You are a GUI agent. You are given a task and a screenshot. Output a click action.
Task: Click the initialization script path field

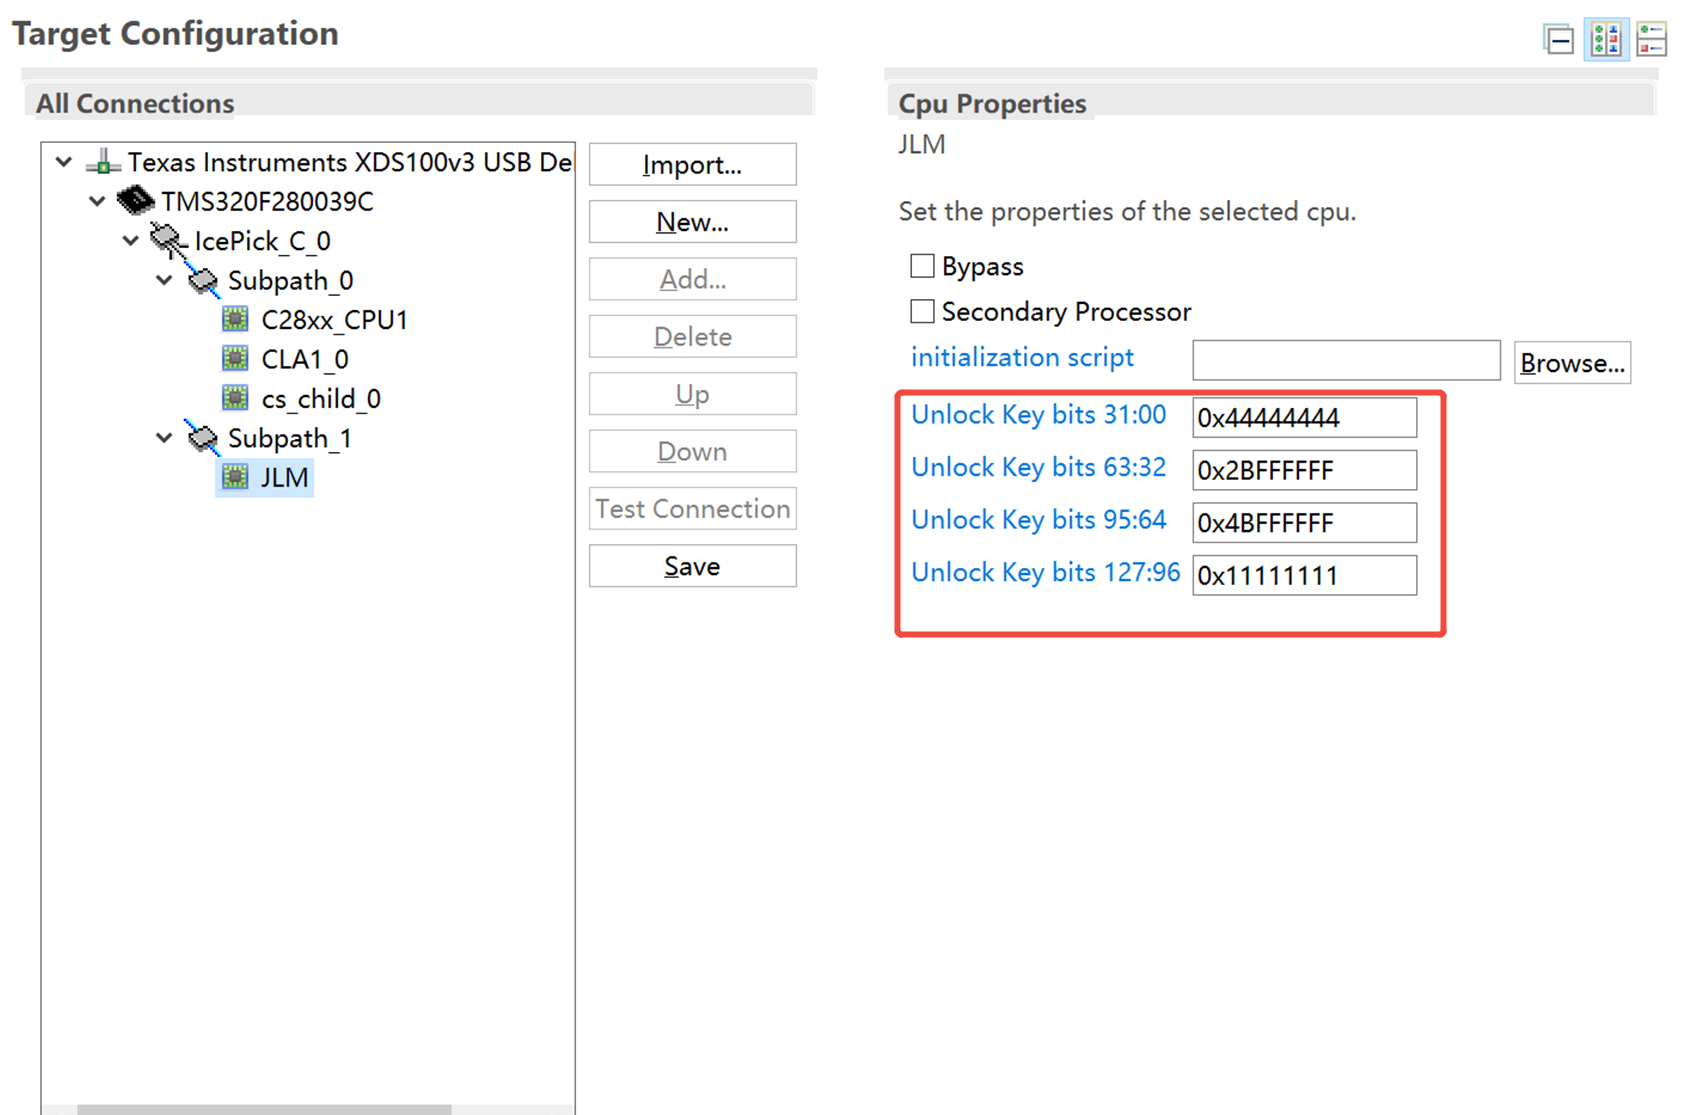[1346, 360]
